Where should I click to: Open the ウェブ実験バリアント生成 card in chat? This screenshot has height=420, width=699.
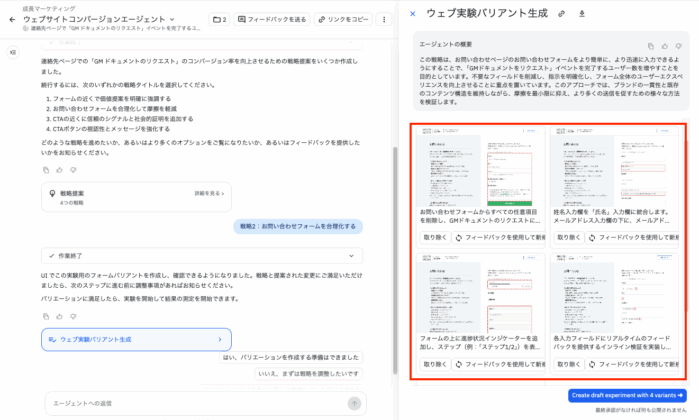137,340
